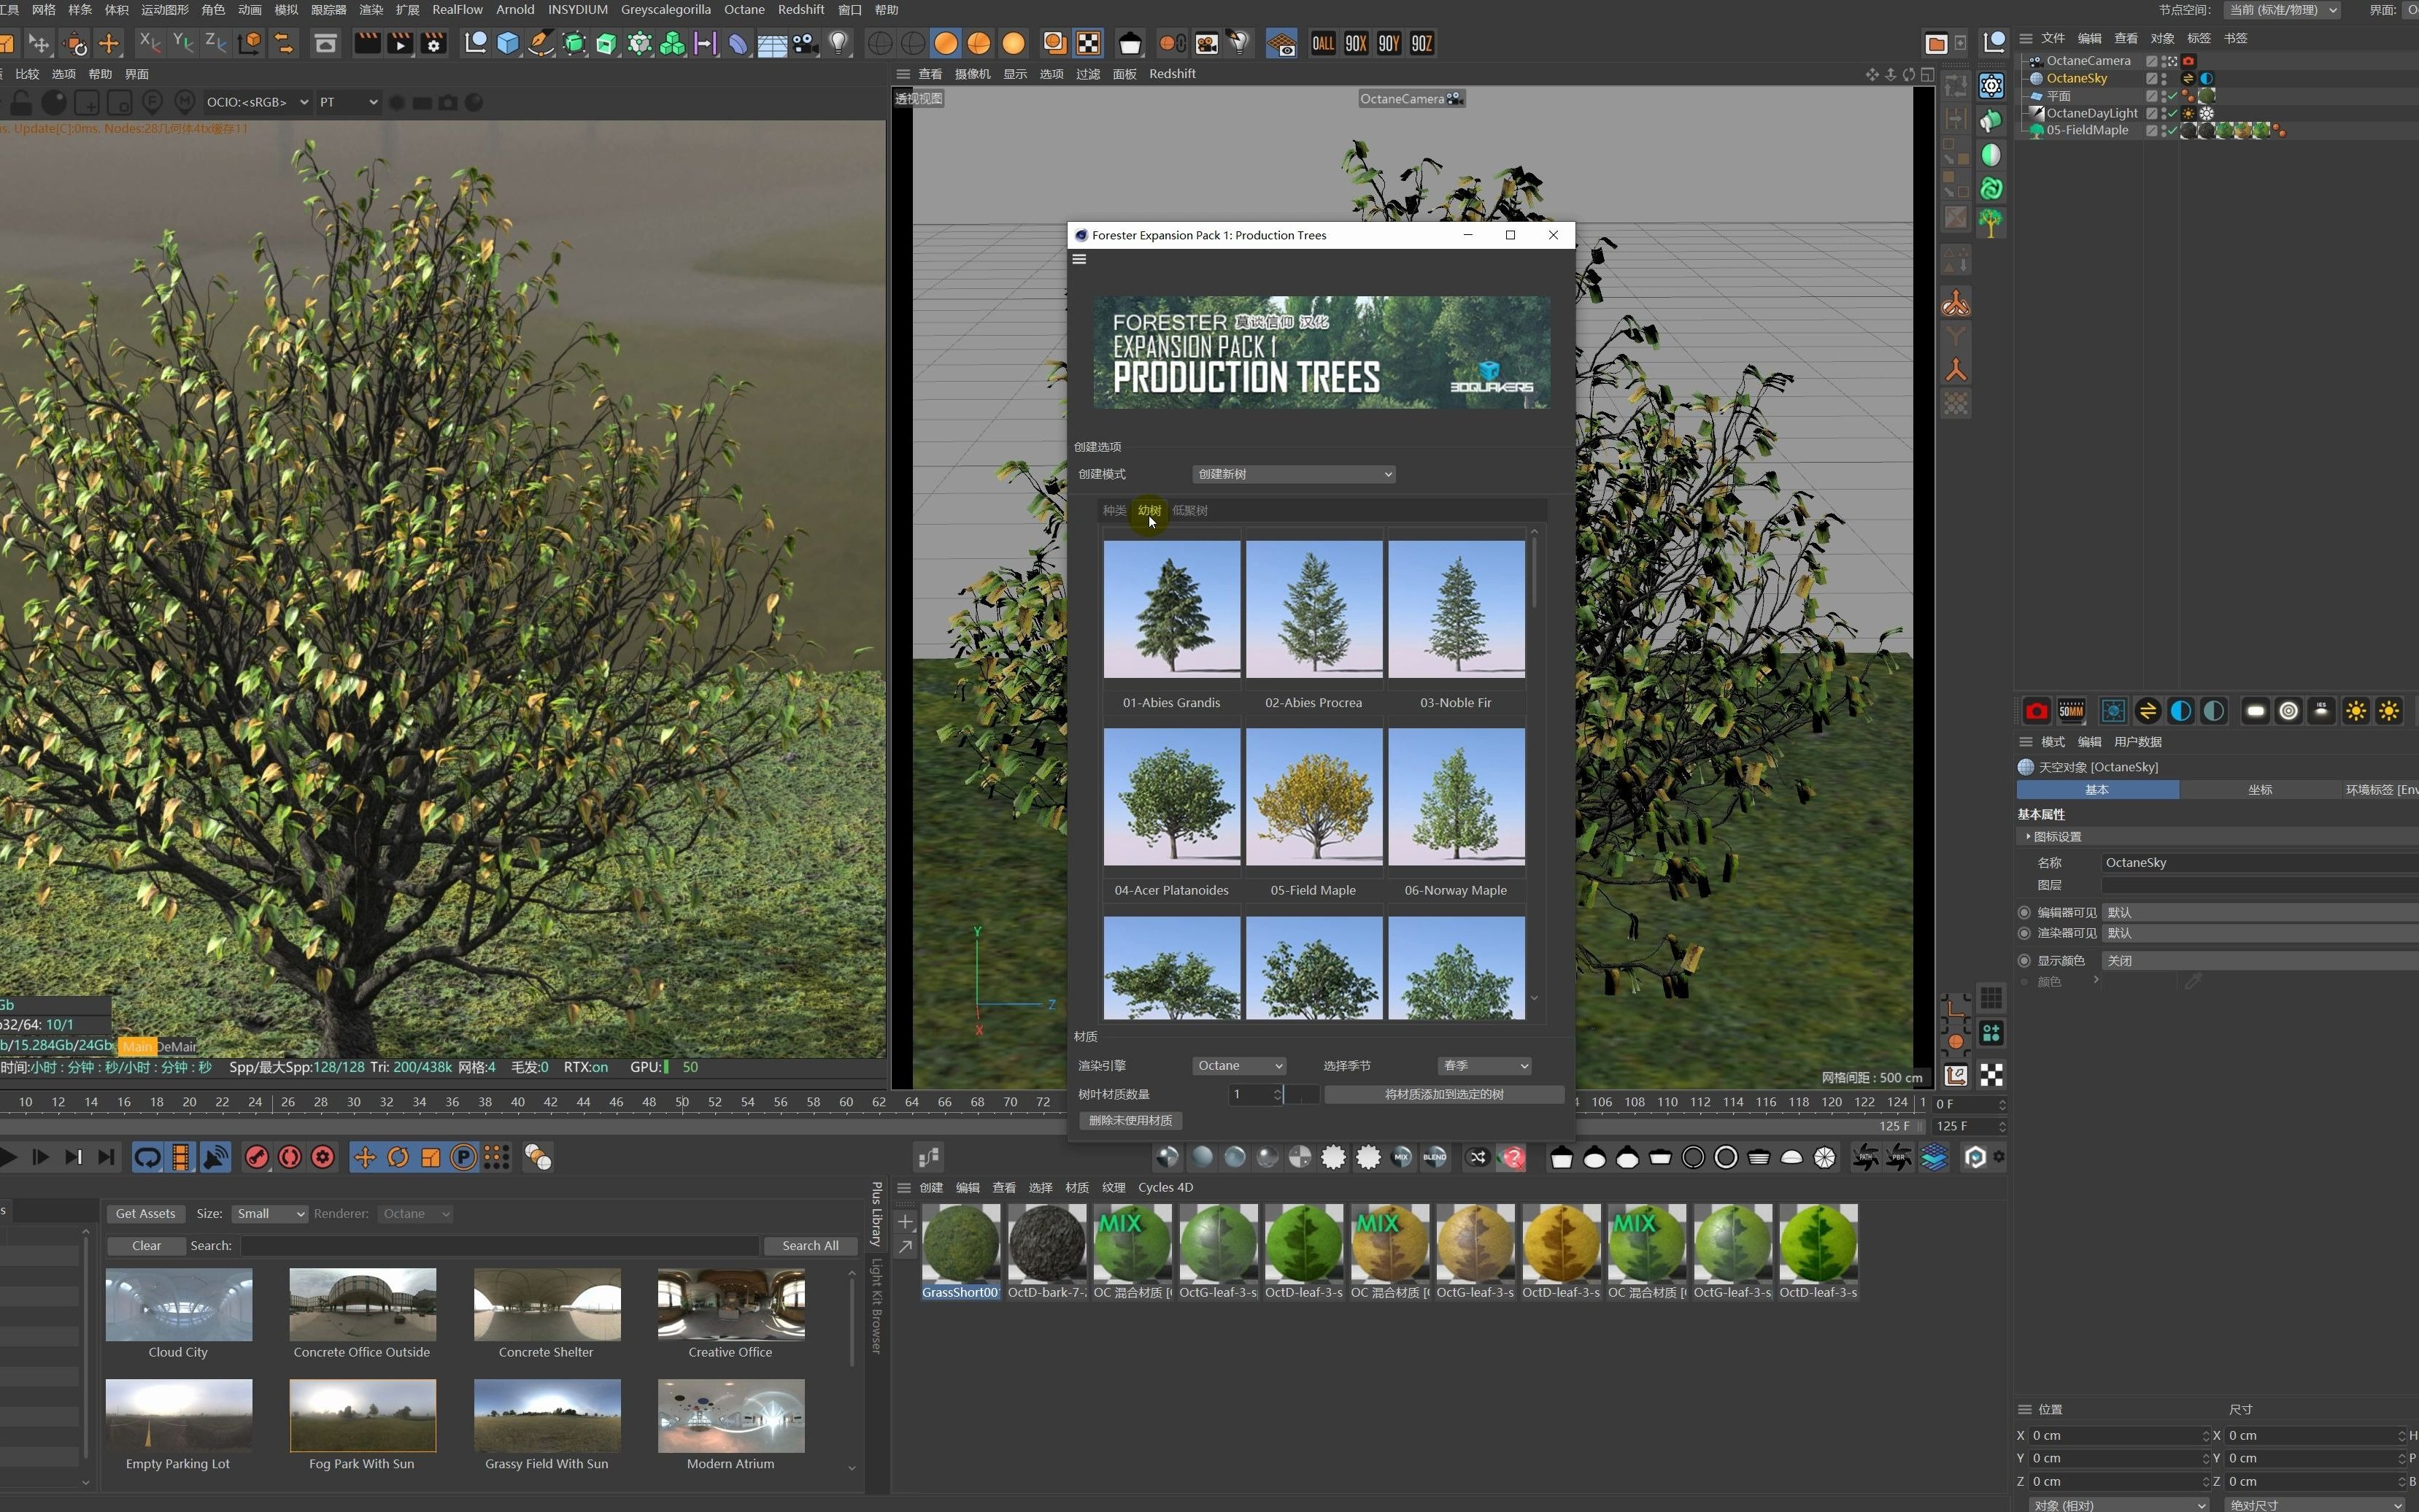
Task: Click the Clear button in HDRI browser
Action: pos(146,1246)
